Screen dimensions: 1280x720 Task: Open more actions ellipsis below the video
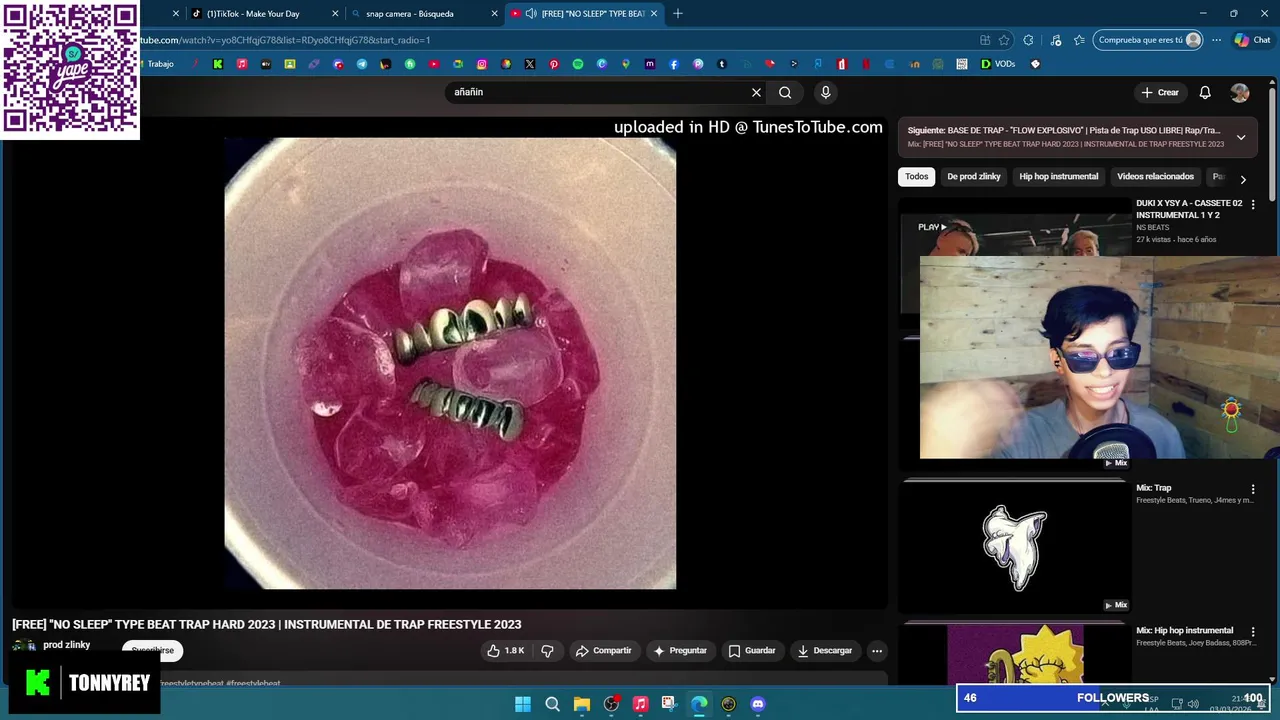pos(877,651)
